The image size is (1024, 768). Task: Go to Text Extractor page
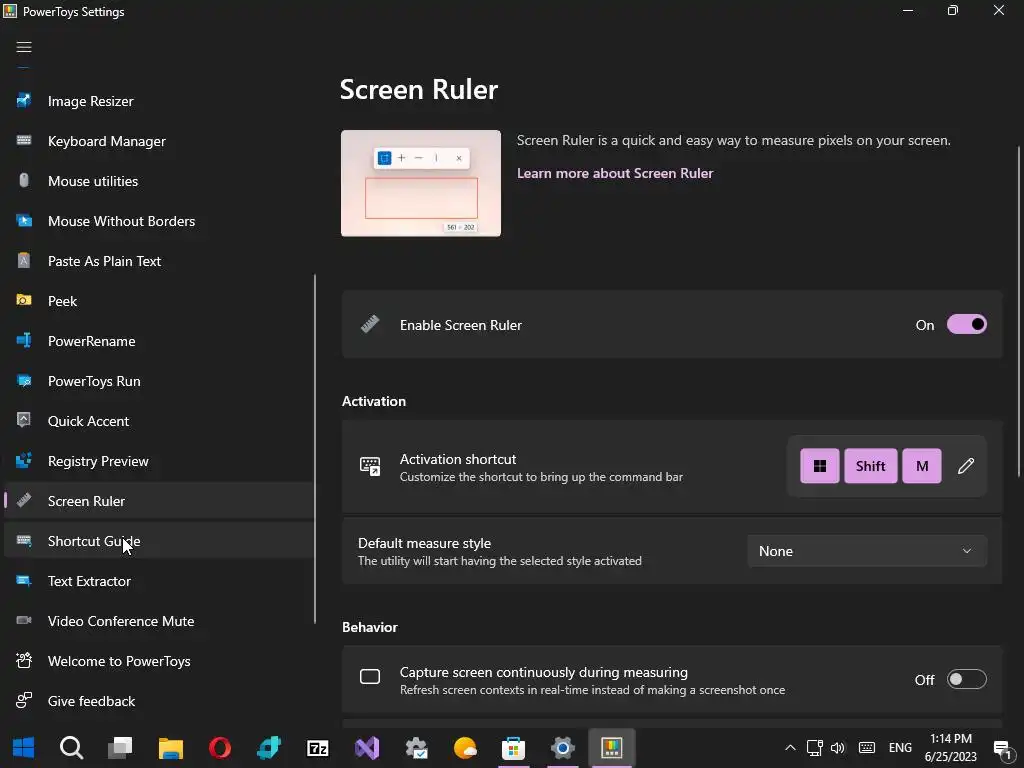(158, 581)
